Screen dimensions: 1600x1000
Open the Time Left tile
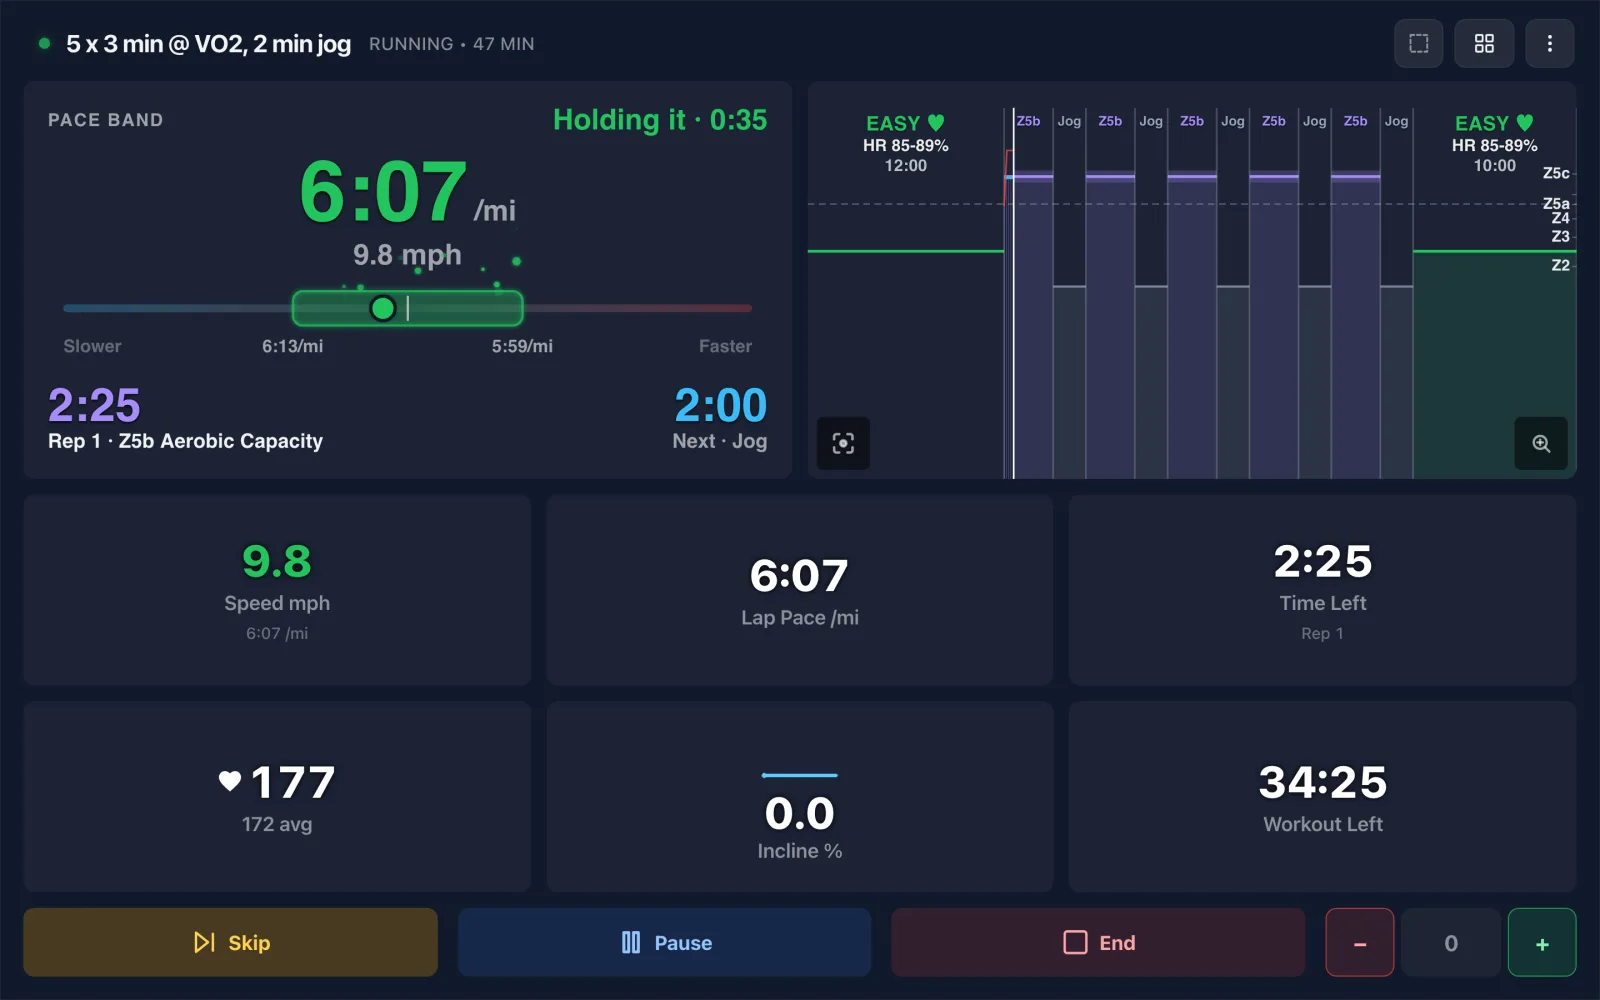pyautogui.click(x=1322, y=590)
